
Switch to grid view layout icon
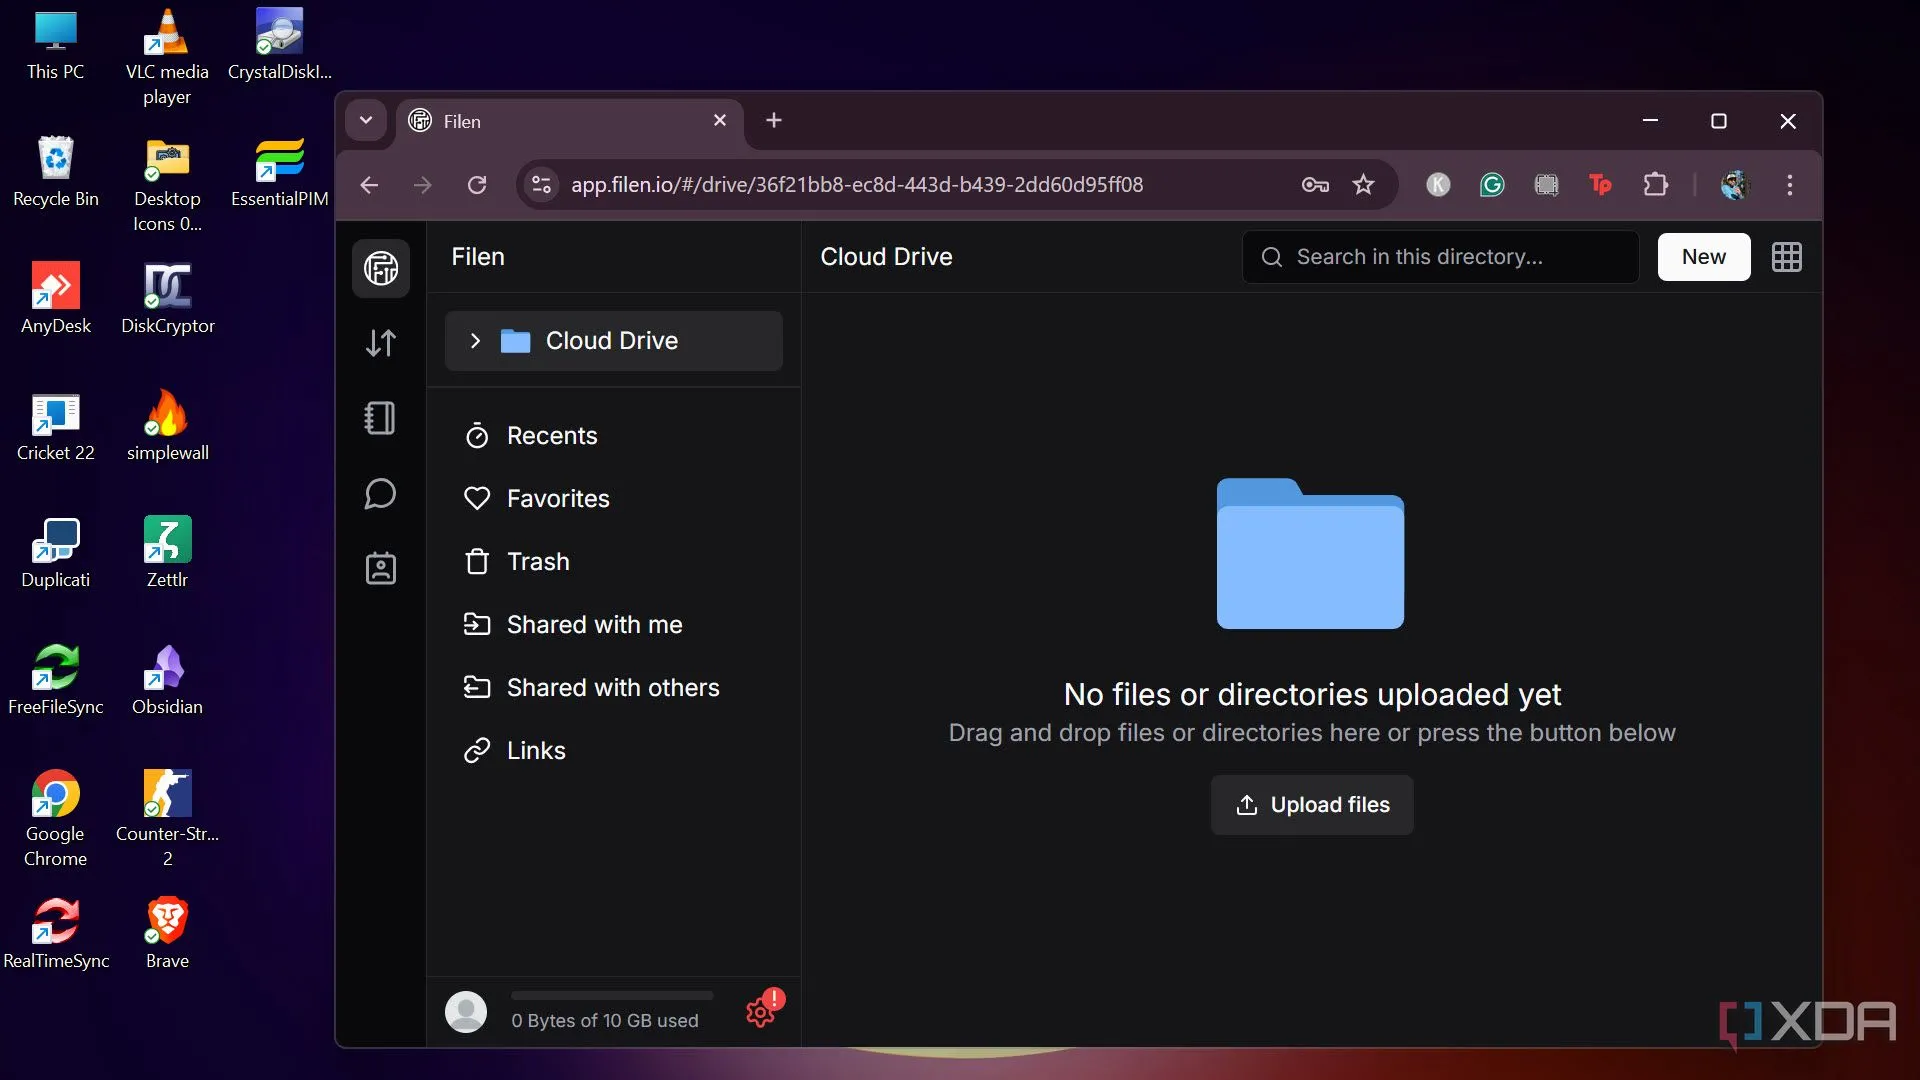click(1787, 257)
